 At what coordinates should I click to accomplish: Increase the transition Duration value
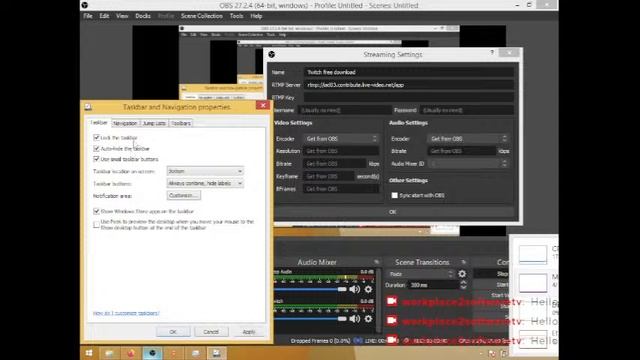463,282
